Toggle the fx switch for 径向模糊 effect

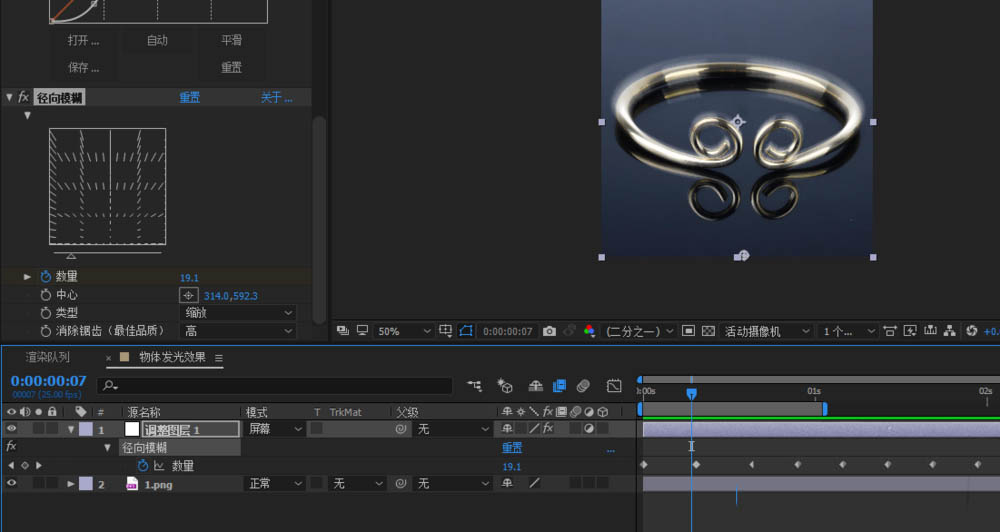(x=22, y=97)
